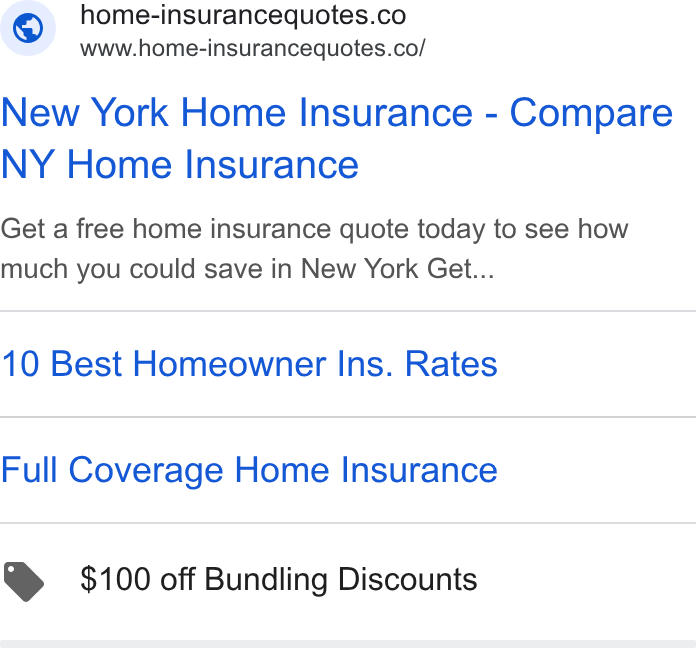Click the blue globe site favicon
This screenshot has width=696, height=648.
click(28, 28)
